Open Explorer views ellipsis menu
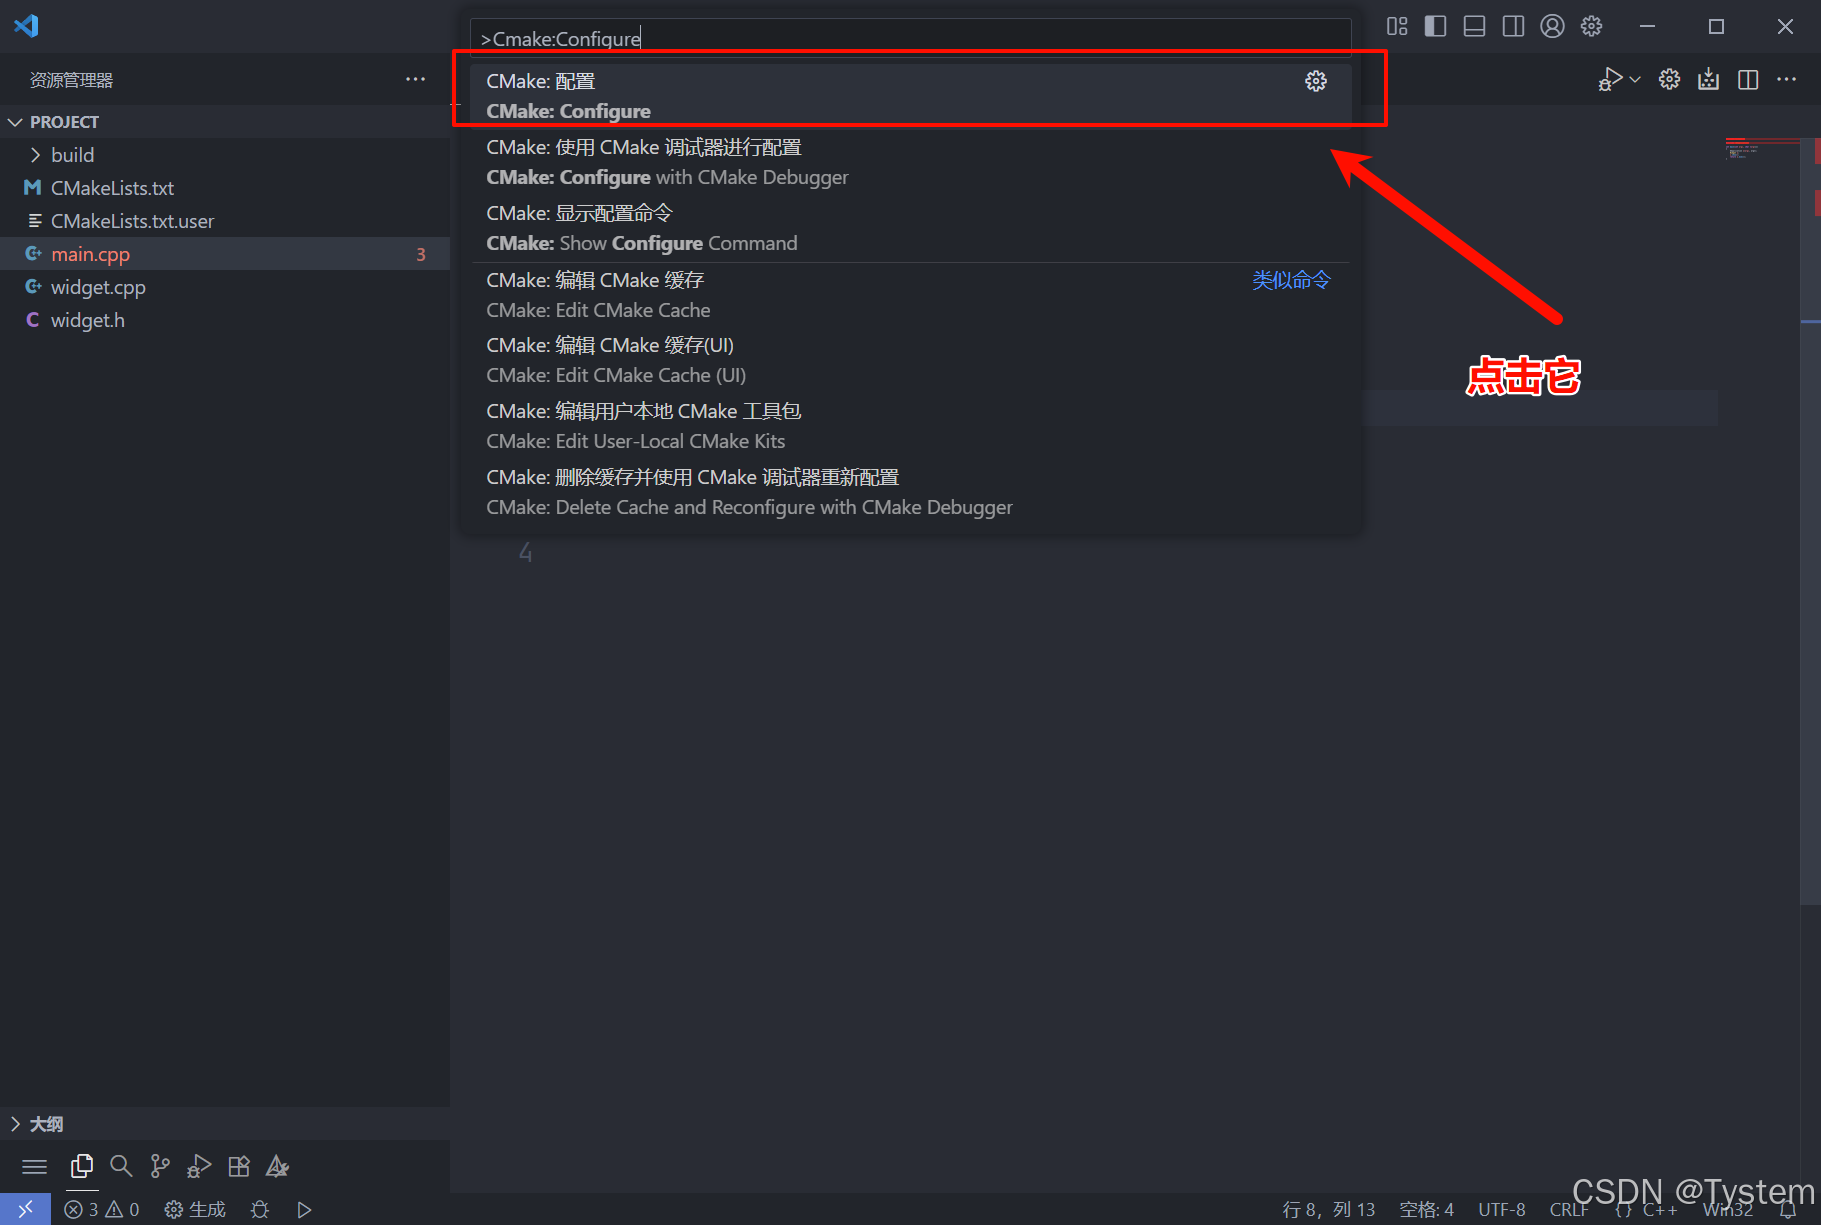This screenshot has height=1225, width=1821. [x=415, y=79]
